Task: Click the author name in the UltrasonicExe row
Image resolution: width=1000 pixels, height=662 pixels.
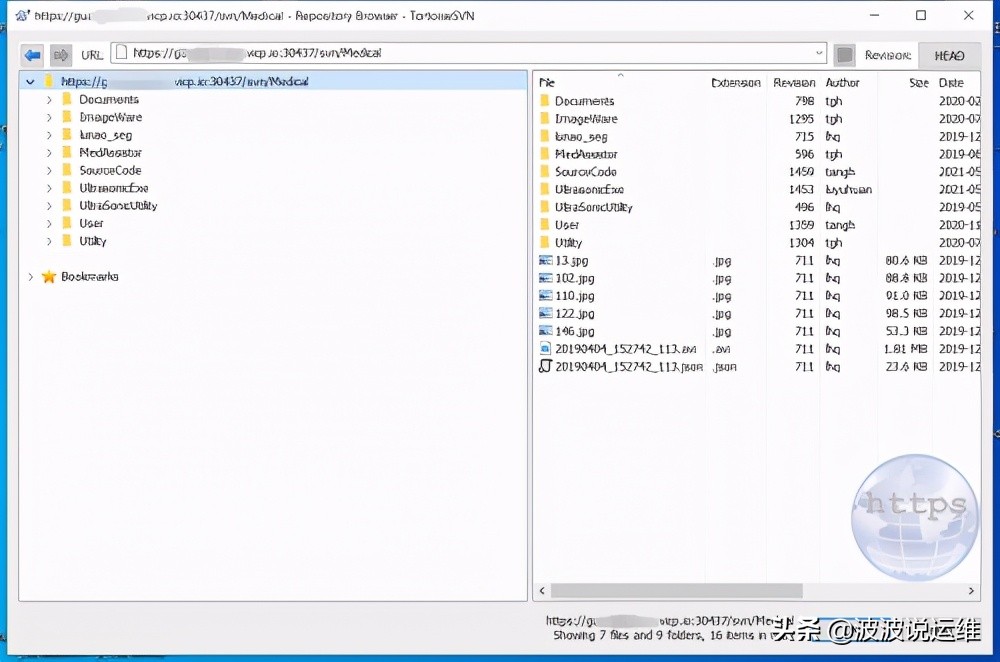Action: tap(848, 189)
